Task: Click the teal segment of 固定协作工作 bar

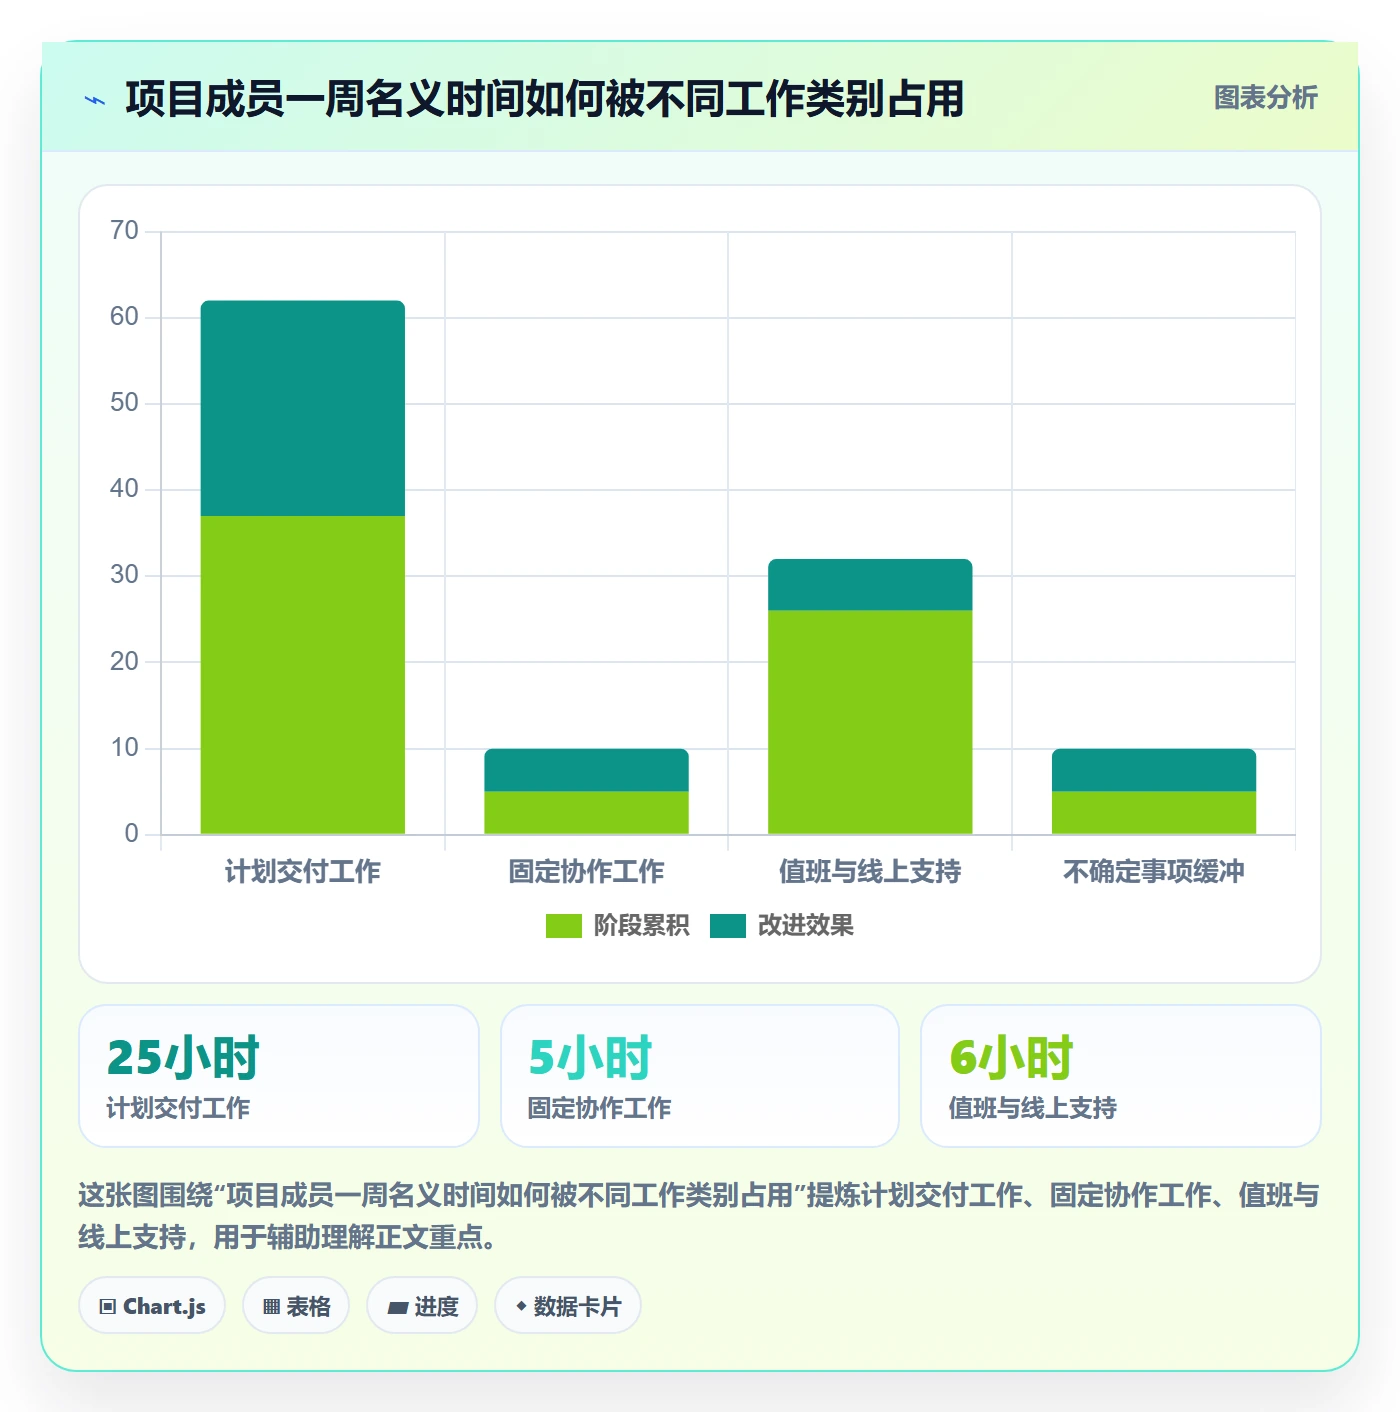Action: click(x=587, y=770)
